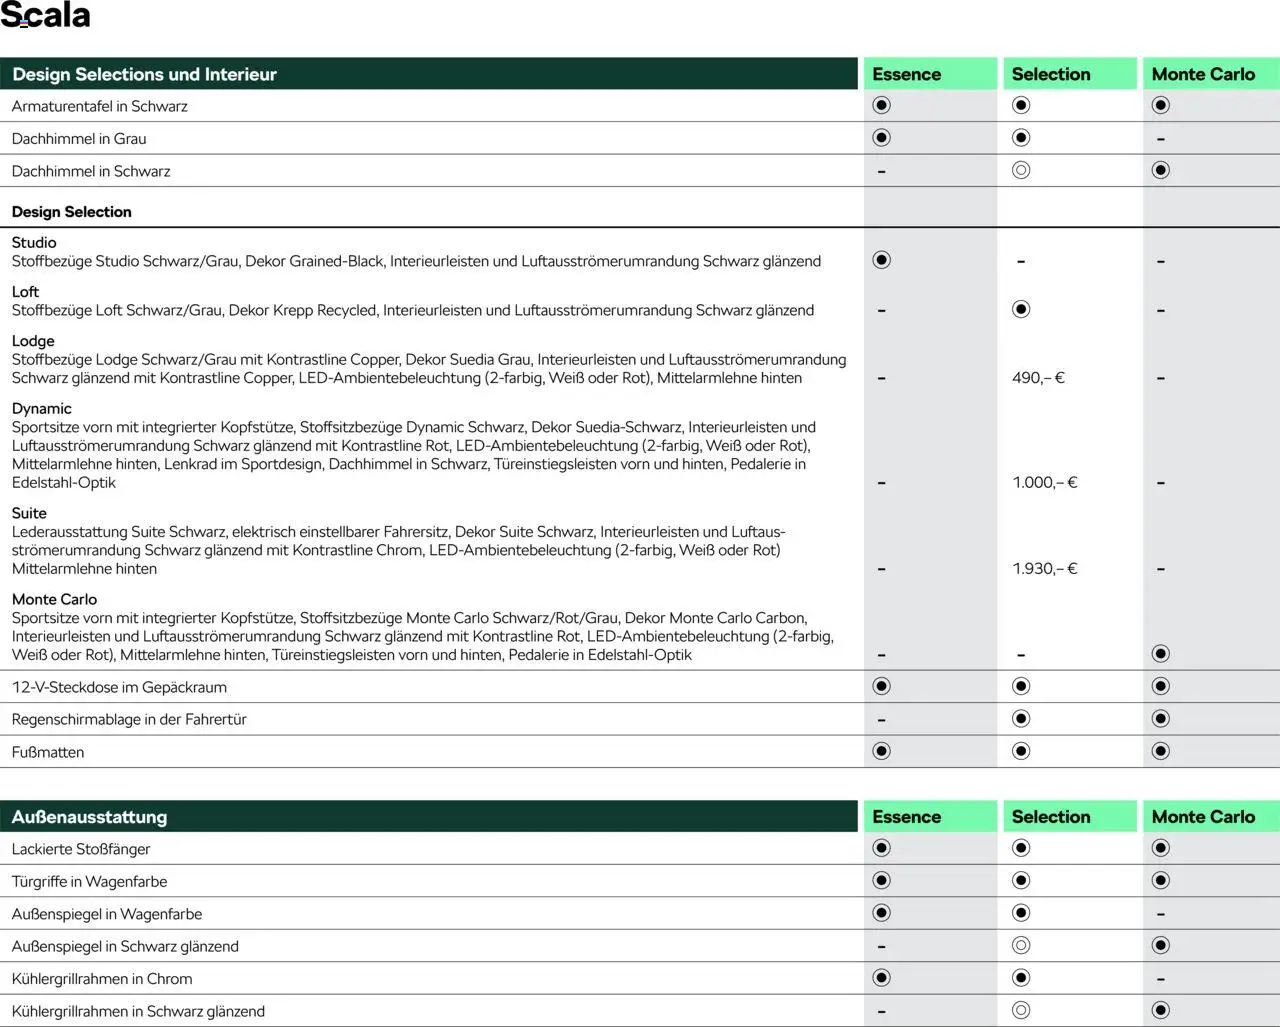Click the 1.930,– € Suite price
This screenshot has height=1027, width=1280.
pos(1044,569)
